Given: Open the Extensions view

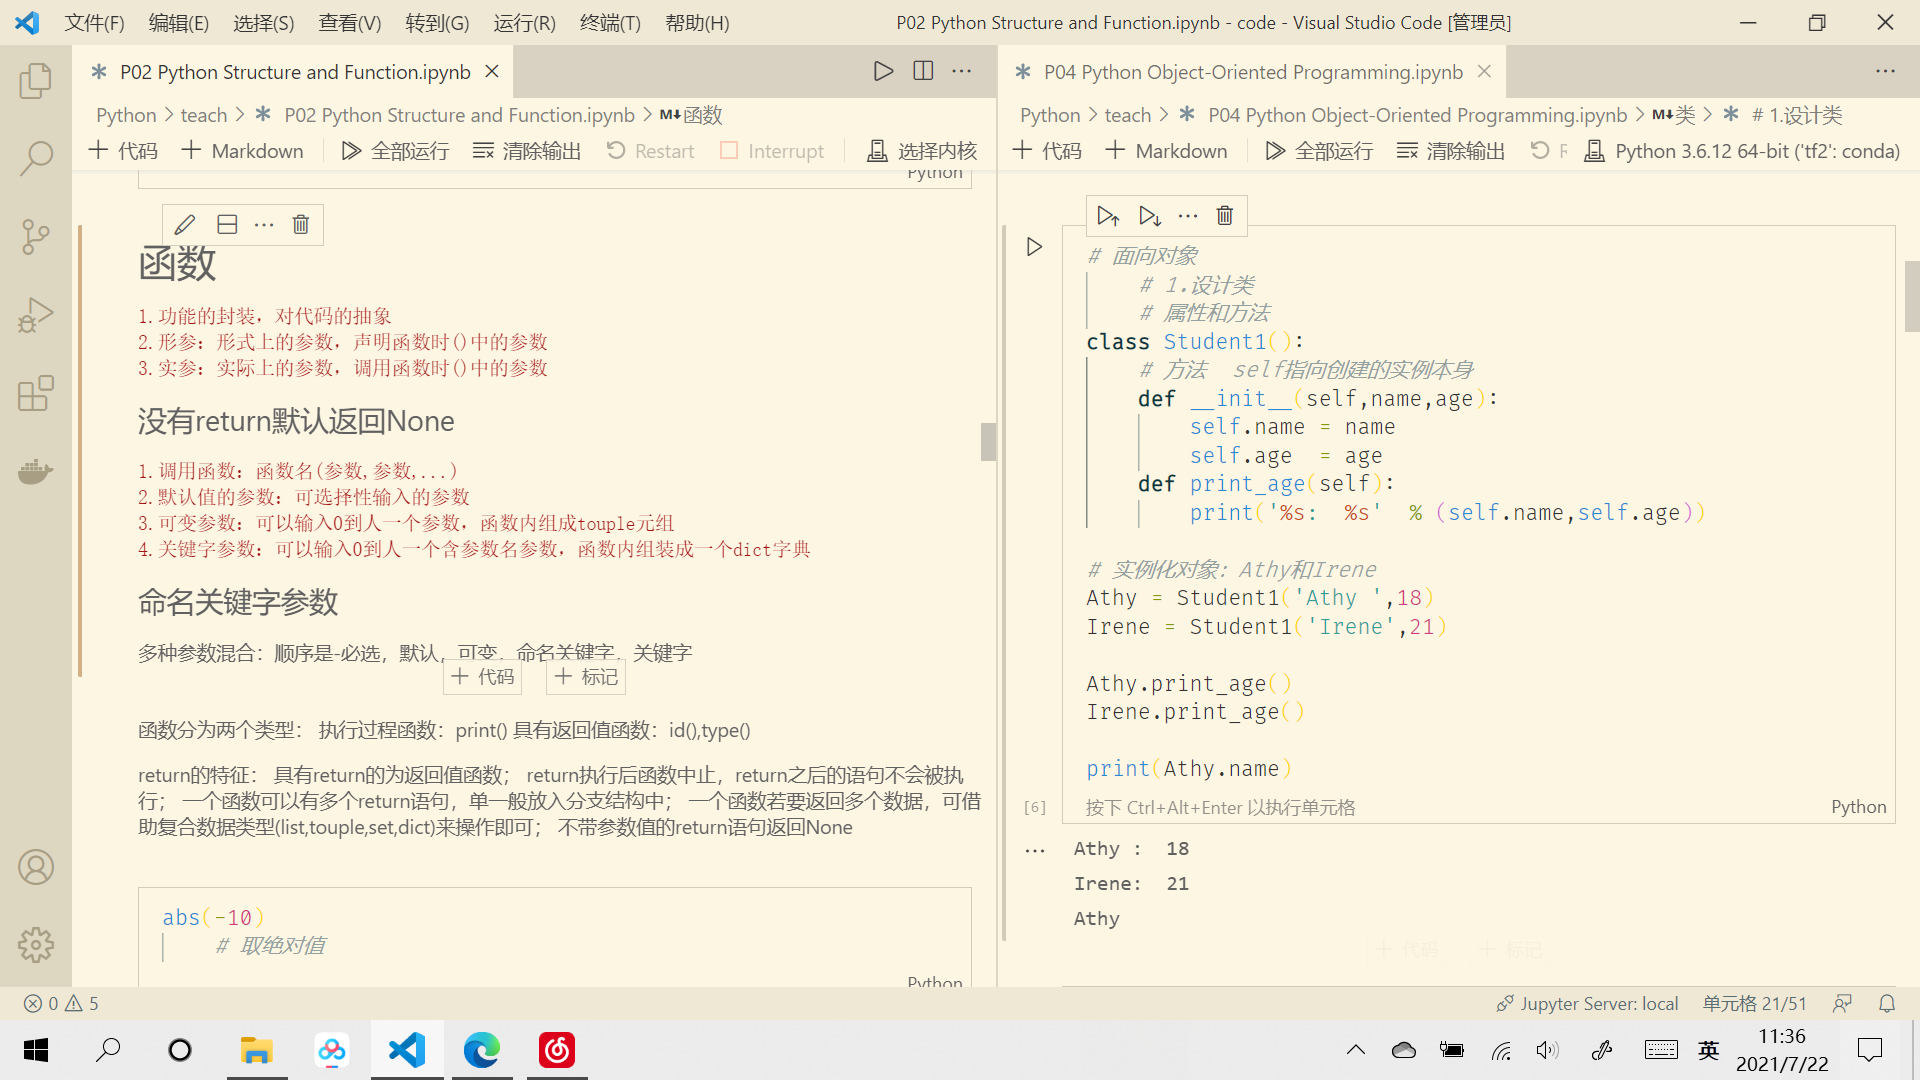Looking at the screenshot, I should (36, 393).
